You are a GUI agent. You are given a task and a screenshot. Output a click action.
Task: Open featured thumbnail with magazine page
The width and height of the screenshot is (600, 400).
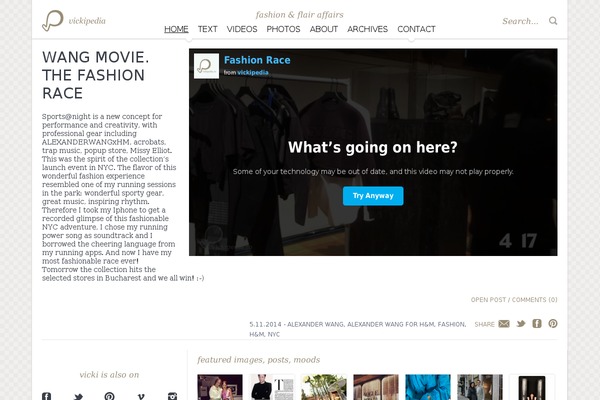click(272, 387)
